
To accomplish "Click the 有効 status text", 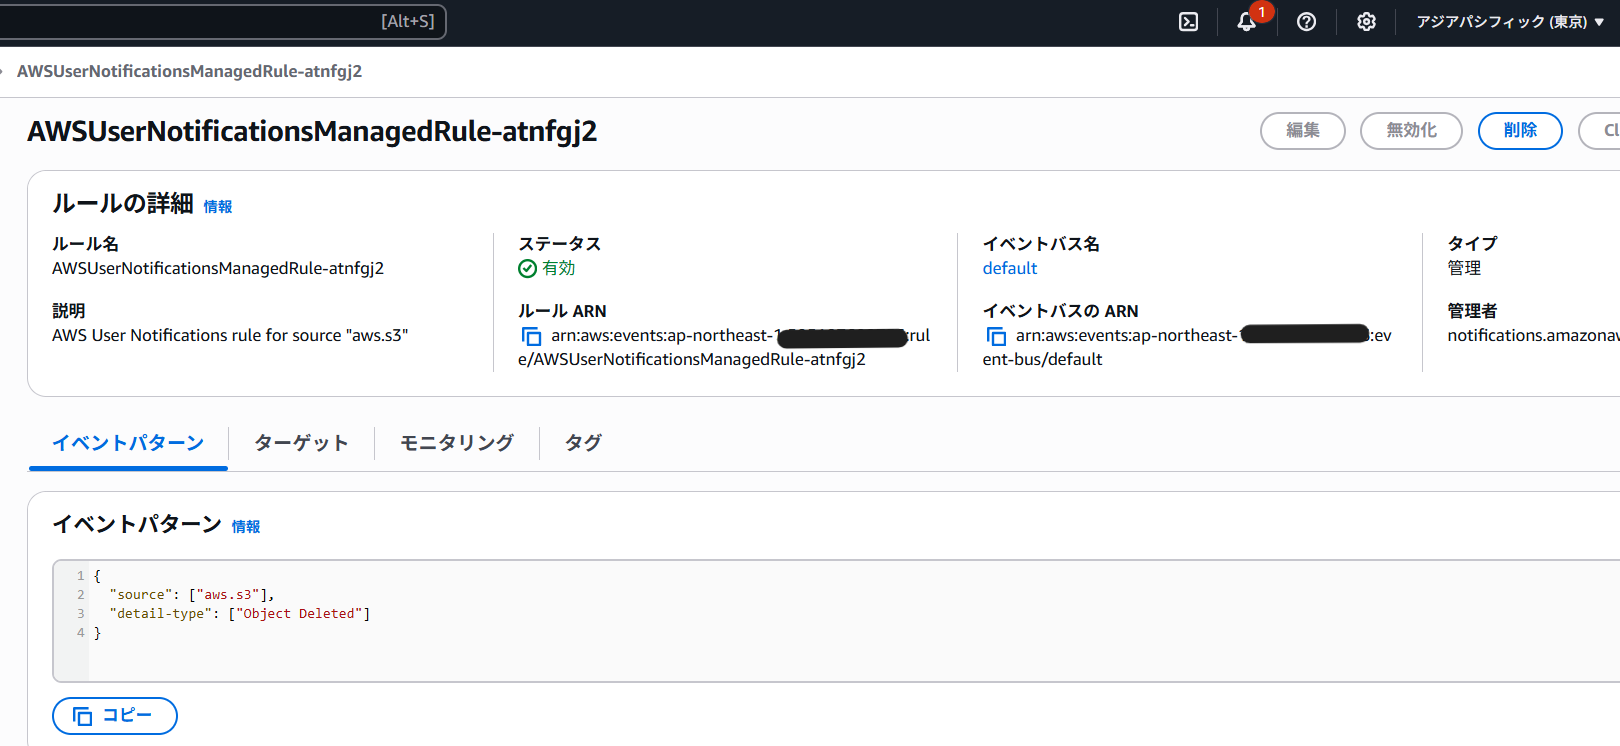I will pos(558,268).
